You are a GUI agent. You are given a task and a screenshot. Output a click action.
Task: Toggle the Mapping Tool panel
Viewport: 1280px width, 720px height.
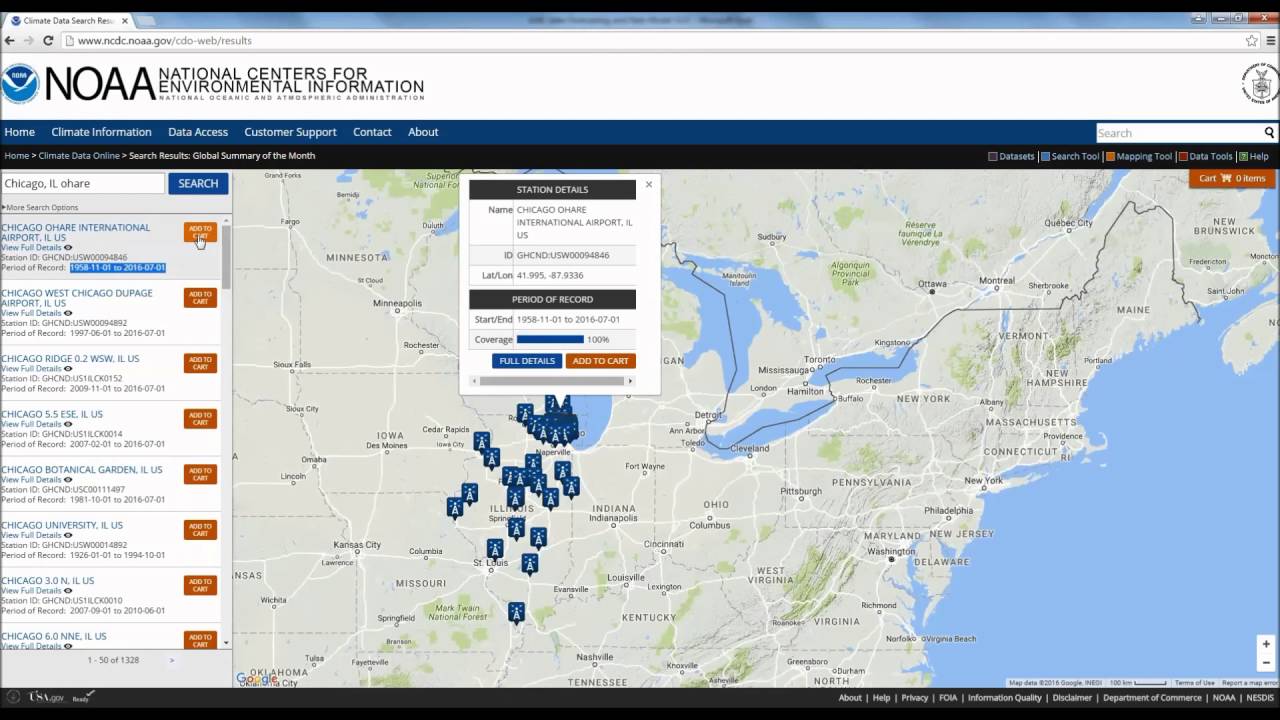click(1139, 156)
